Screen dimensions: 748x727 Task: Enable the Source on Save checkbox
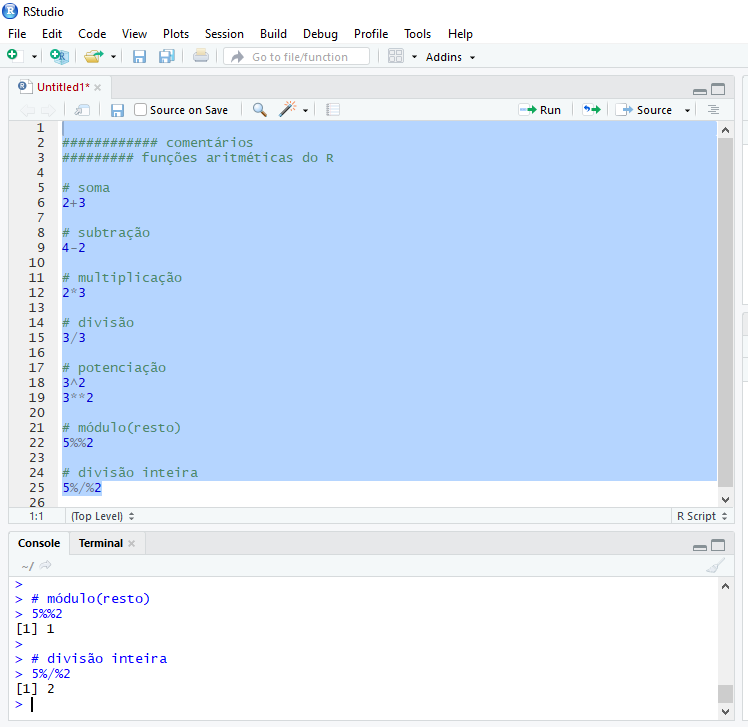pos(141,110)
